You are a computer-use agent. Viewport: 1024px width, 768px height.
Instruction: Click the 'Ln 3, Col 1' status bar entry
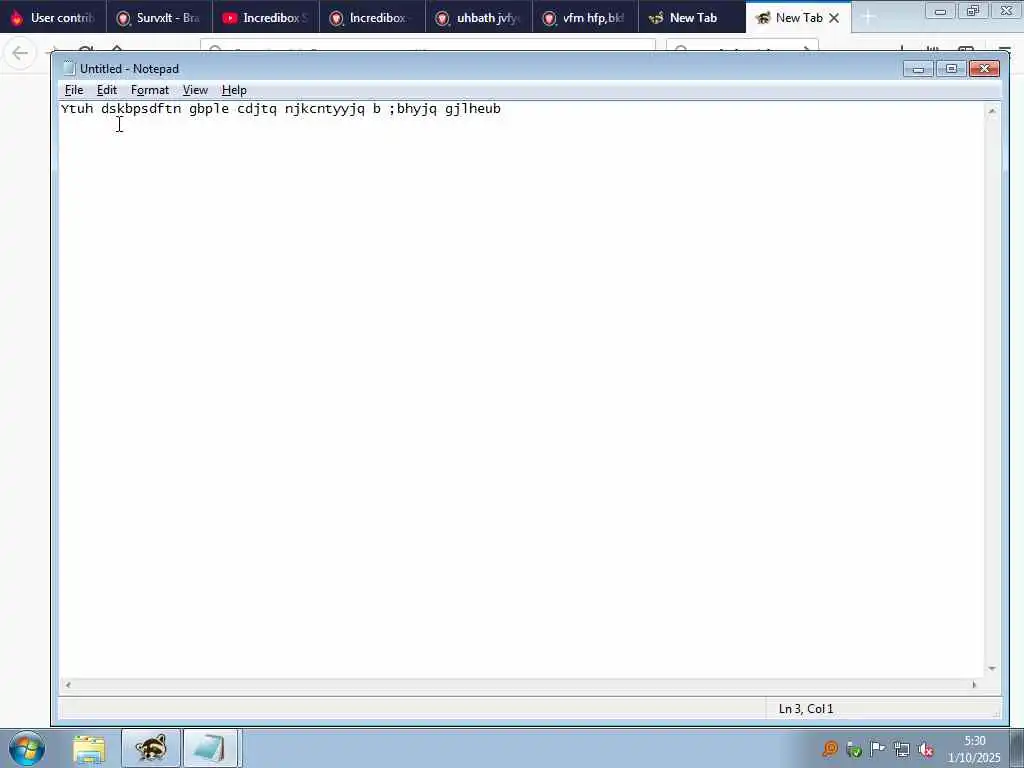tap(806, 709)
